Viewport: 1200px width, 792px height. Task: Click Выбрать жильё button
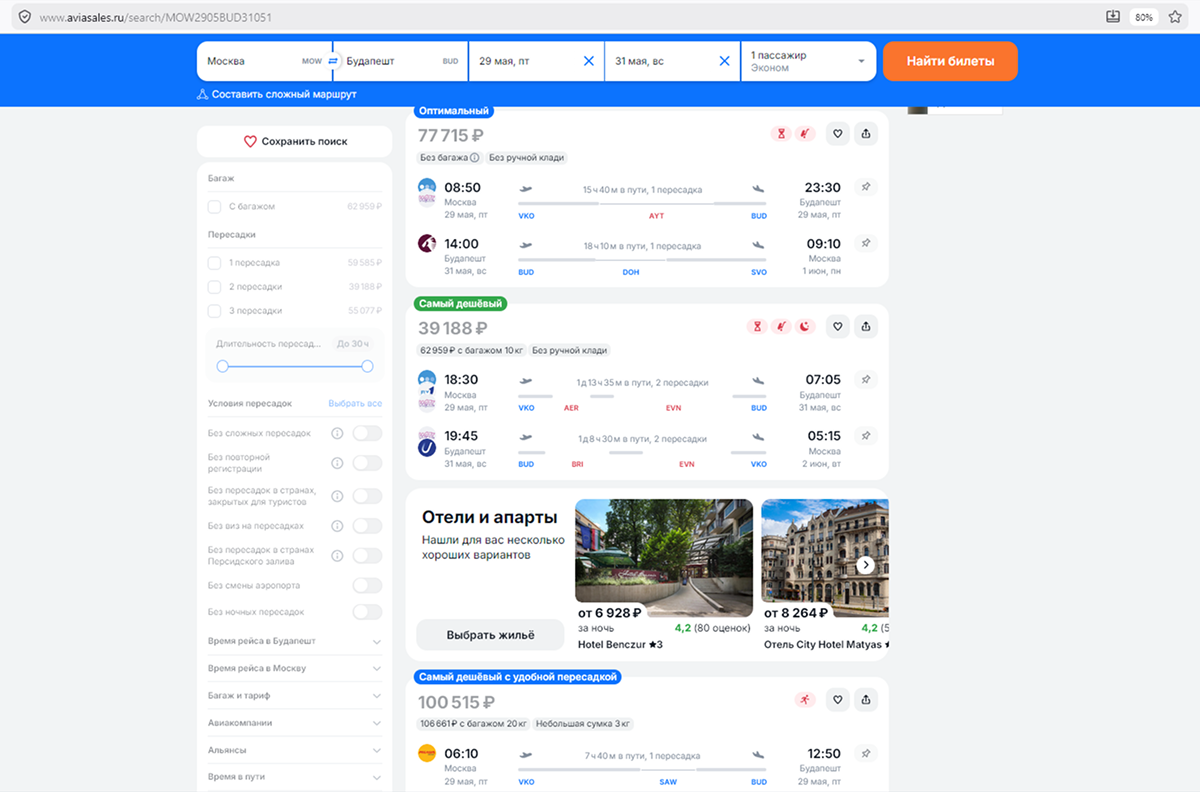(x=490, y=635)
